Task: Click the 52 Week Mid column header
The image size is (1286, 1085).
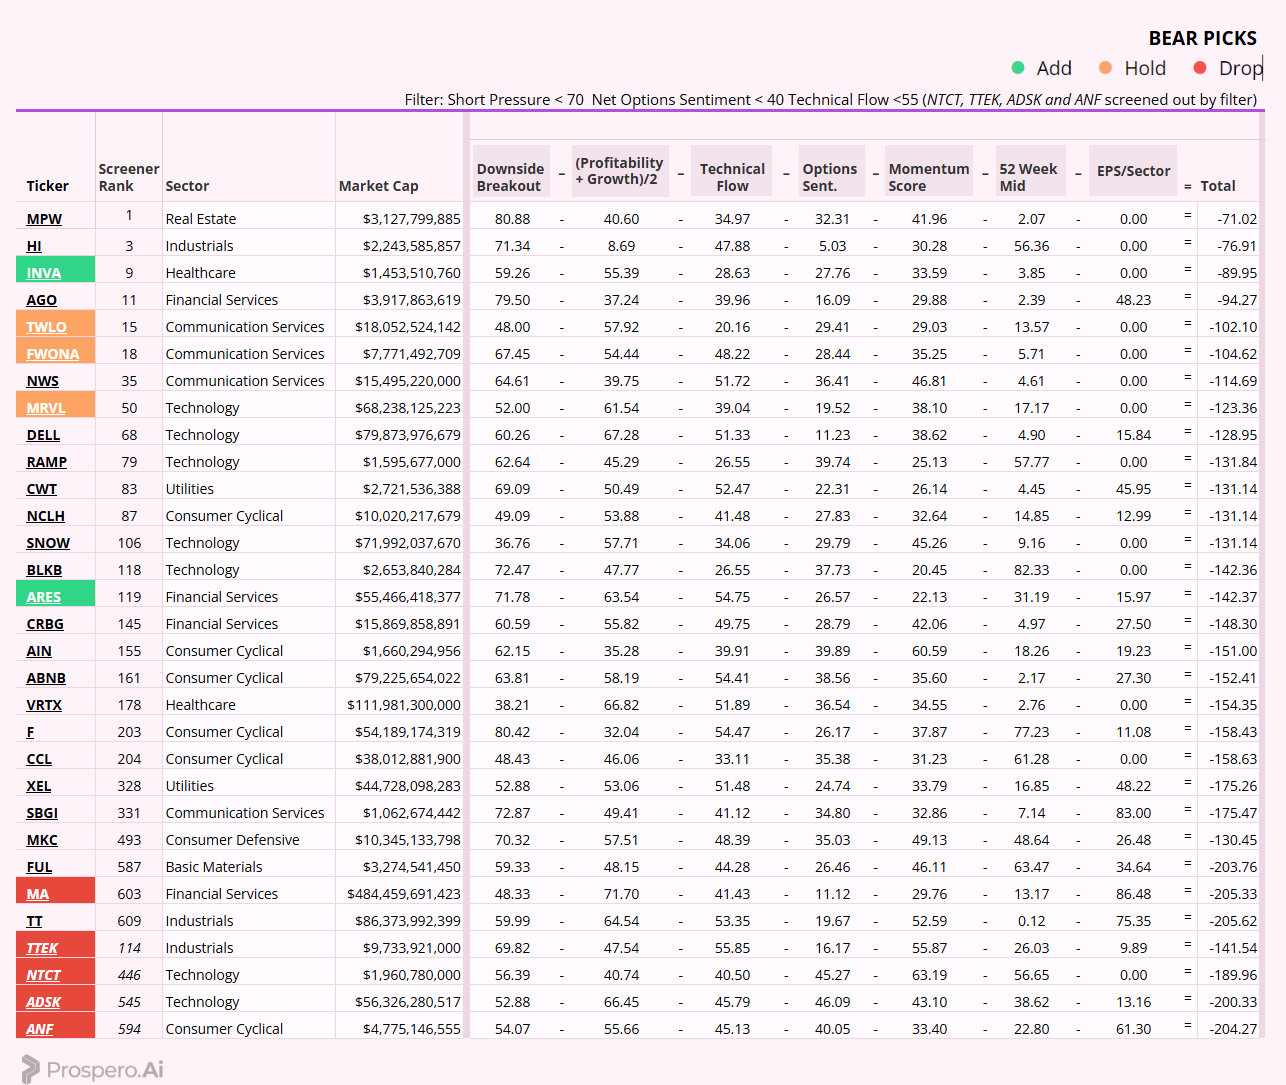Action: coord(1028,177)
